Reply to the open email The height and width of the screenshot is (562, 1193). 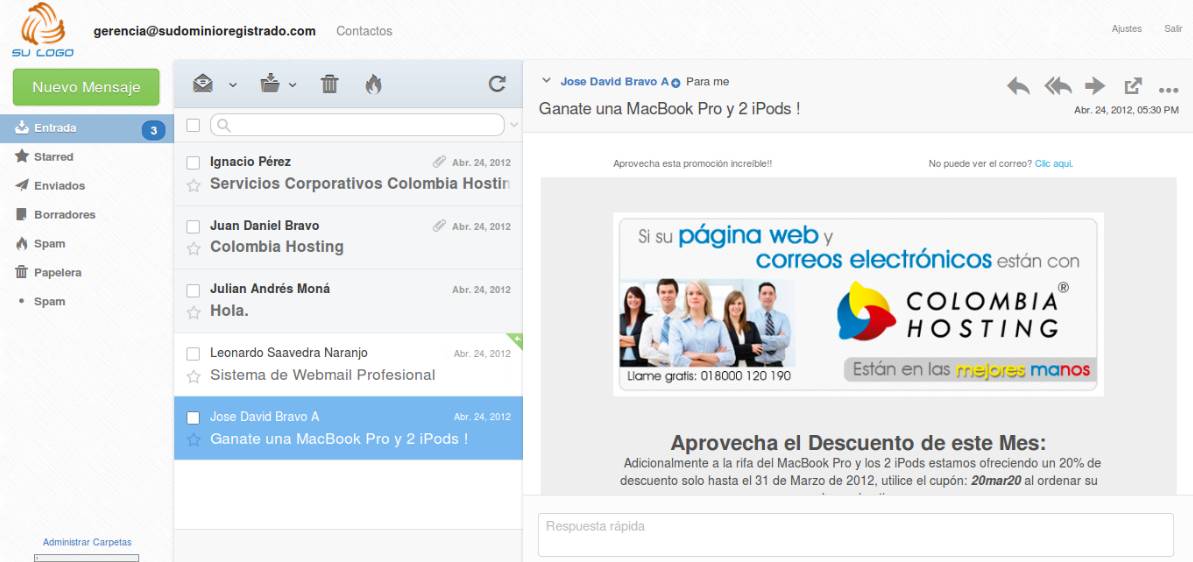click(x=1018, y=86)
